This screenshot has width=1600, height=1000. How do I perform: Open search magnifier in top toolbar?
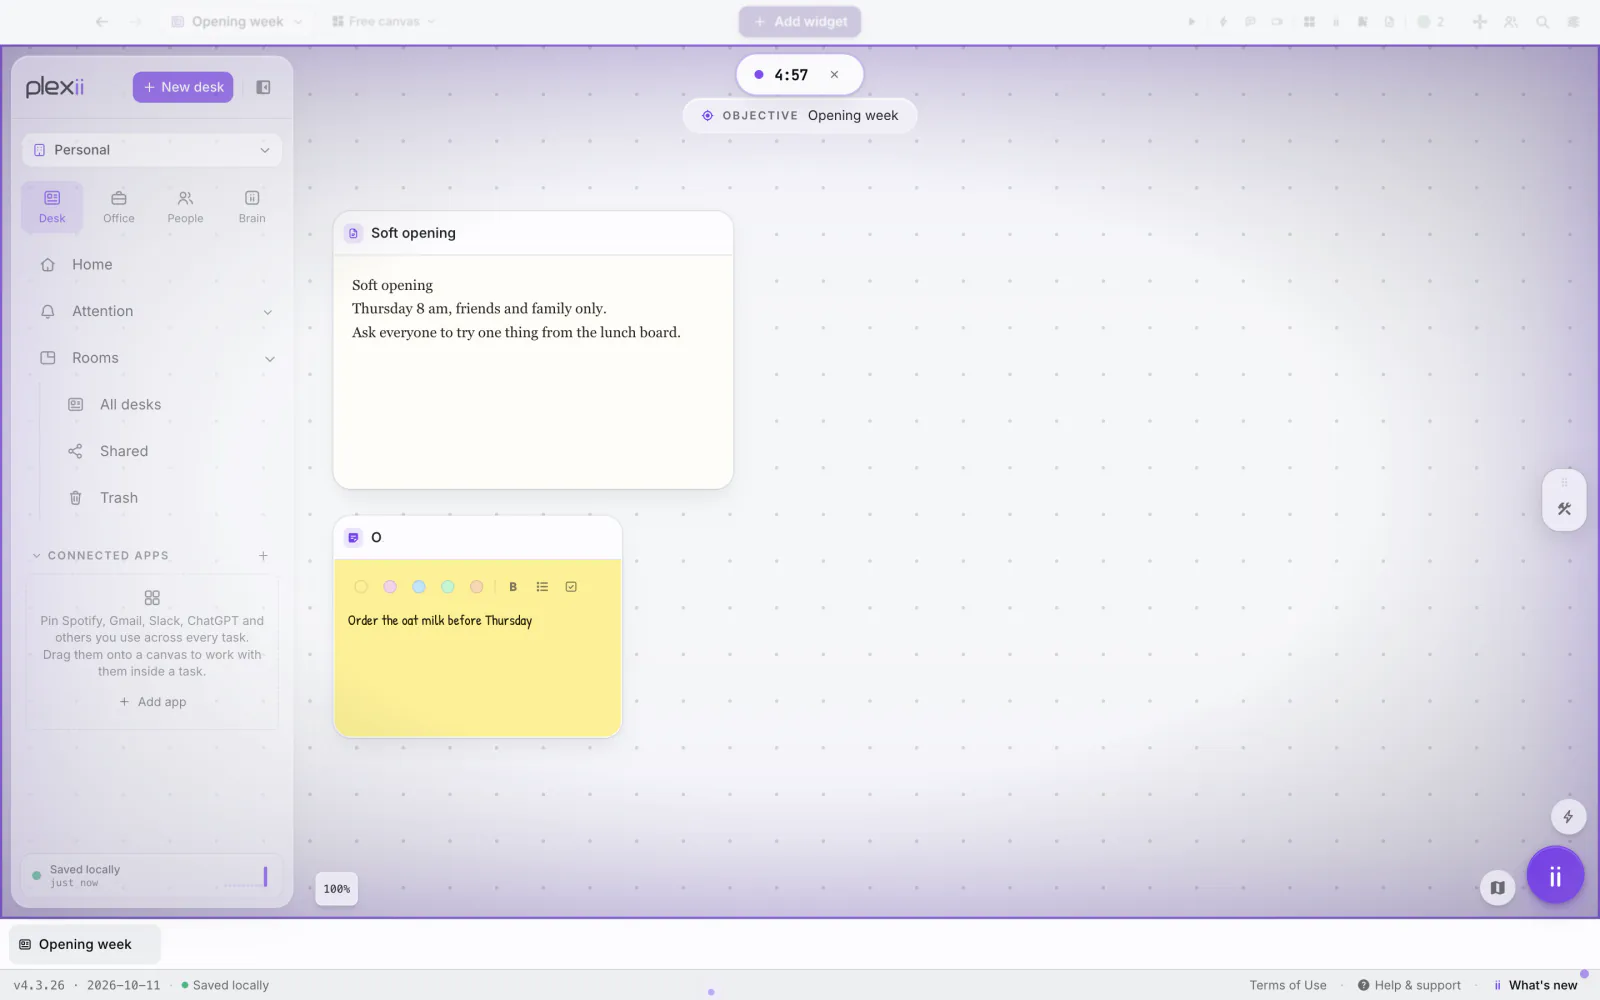1542,21
